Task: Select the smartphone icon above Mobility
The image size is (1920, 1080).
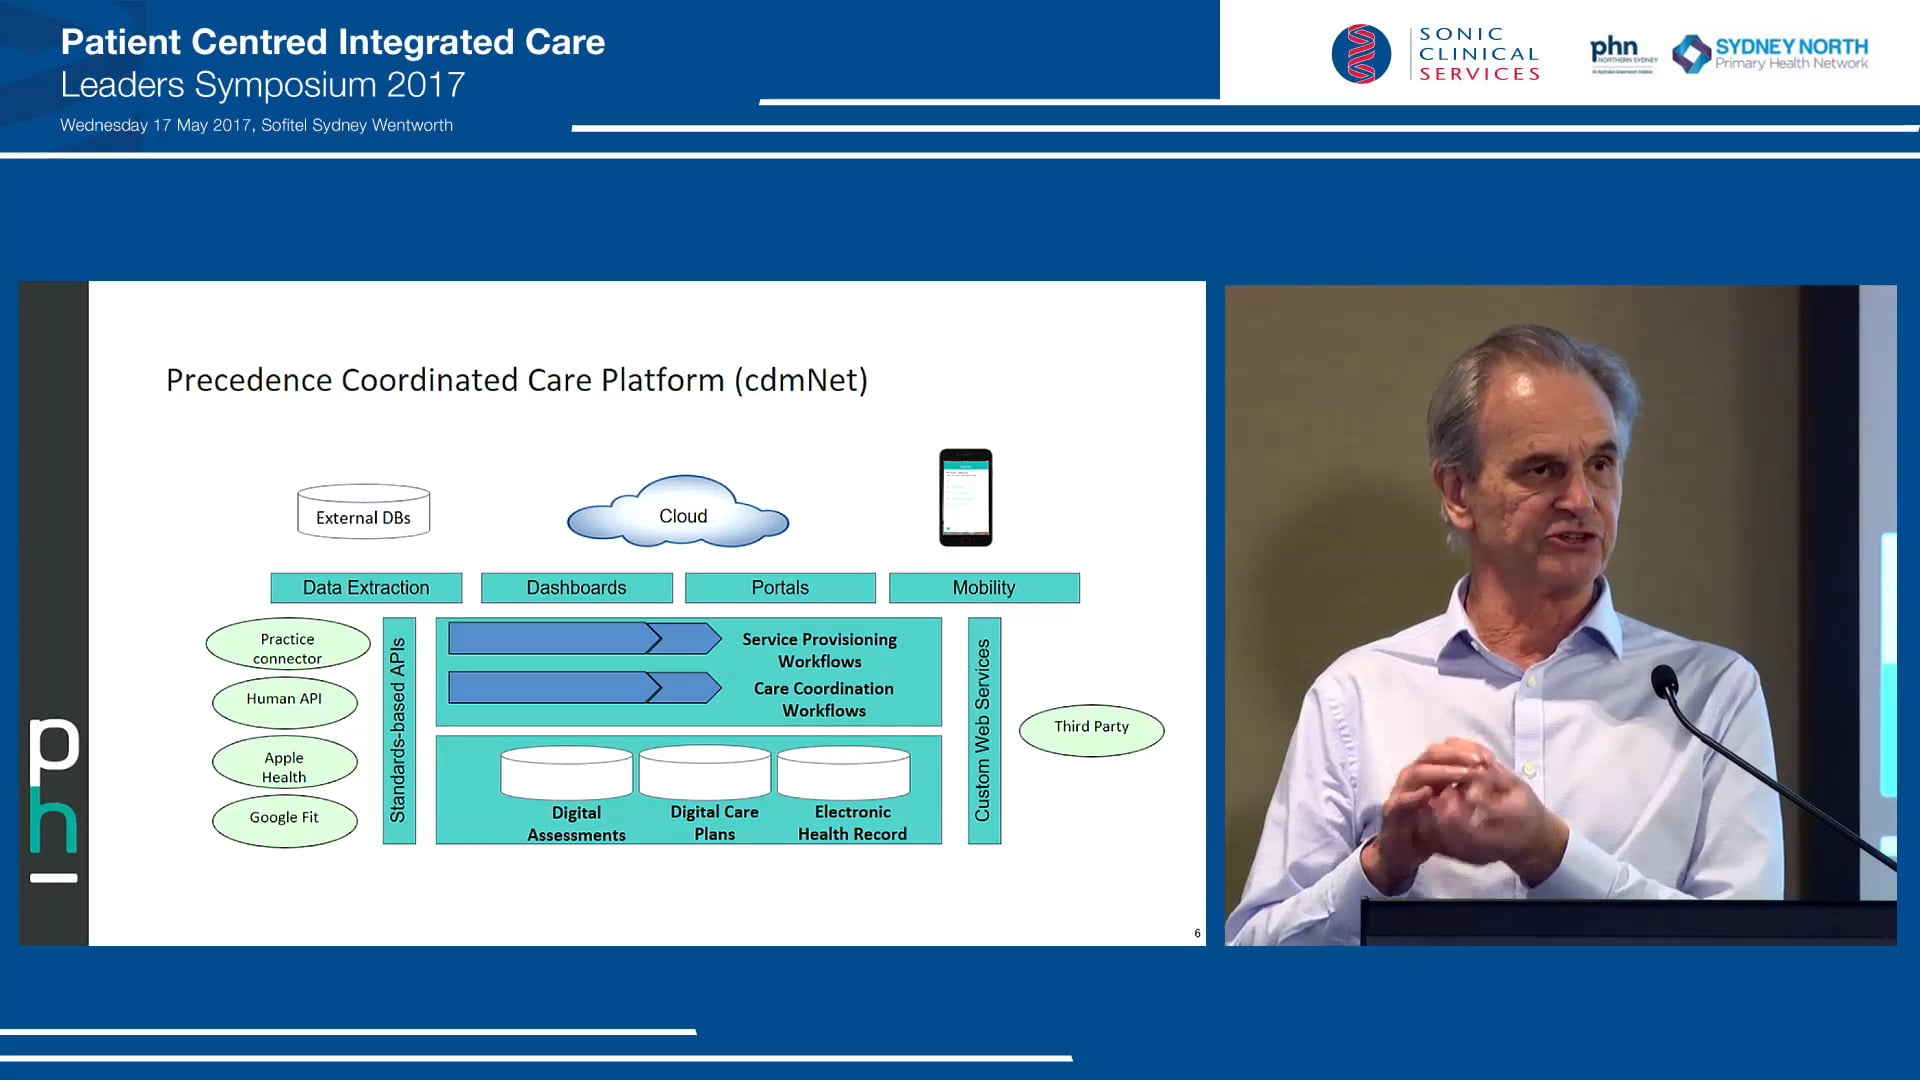Action: coord(964,497)
